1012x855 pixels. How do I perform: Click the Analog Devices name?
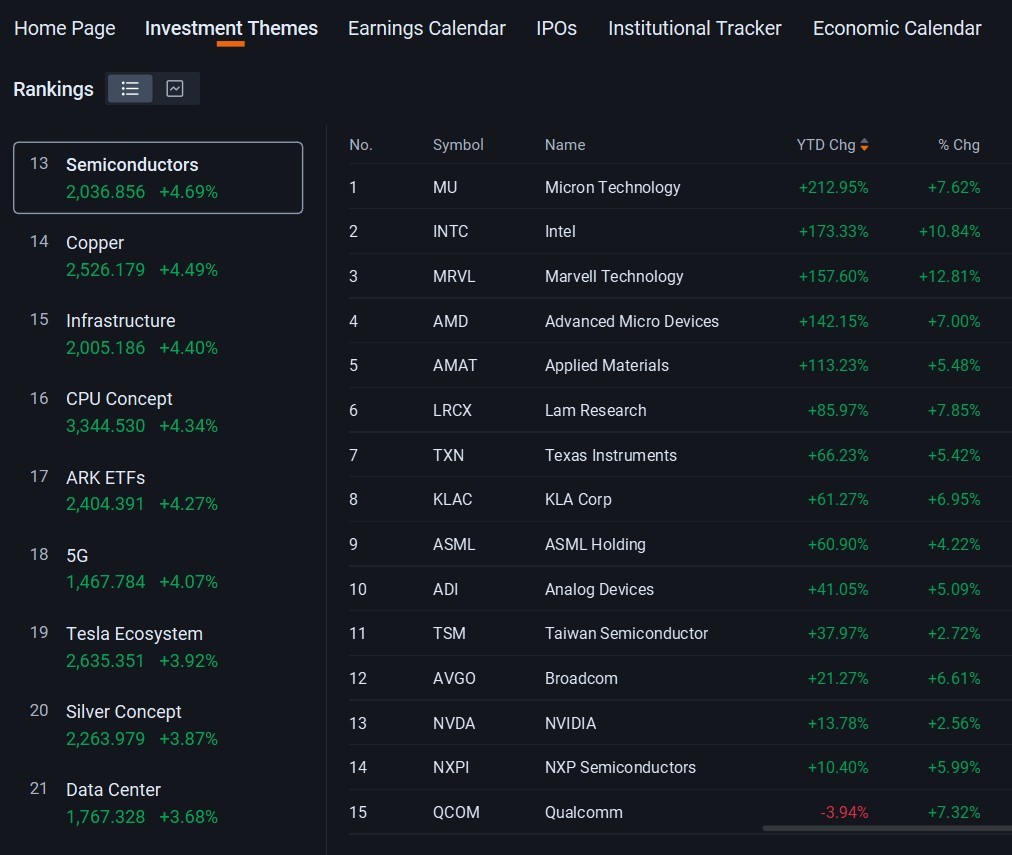599,589
